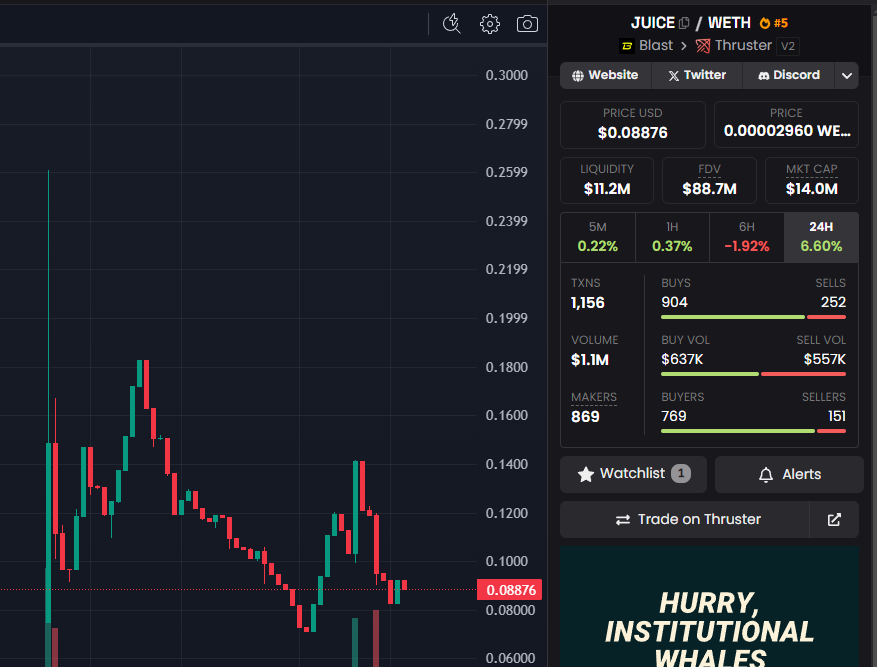Image resolution: width=877 pixels, height=667 pixels.
Task: Open the token Website link
Action: tap(605, 76)
